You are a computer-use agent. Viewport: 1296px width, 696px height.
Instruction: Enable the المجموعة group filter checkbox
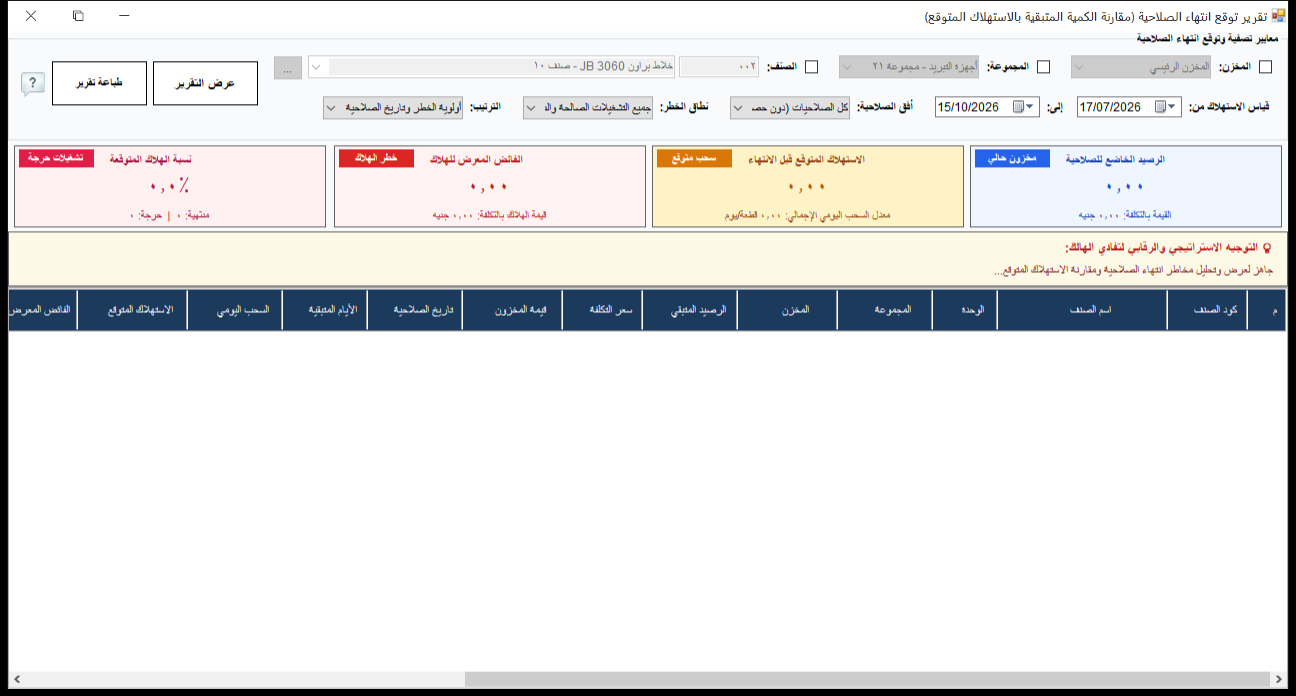click(x=1043, y=67)
